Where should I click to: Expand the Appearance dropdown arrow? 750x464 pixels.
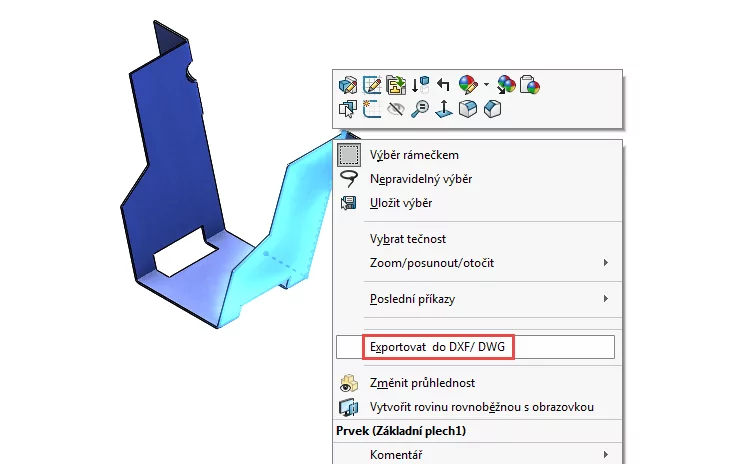(x=486, y=85)
